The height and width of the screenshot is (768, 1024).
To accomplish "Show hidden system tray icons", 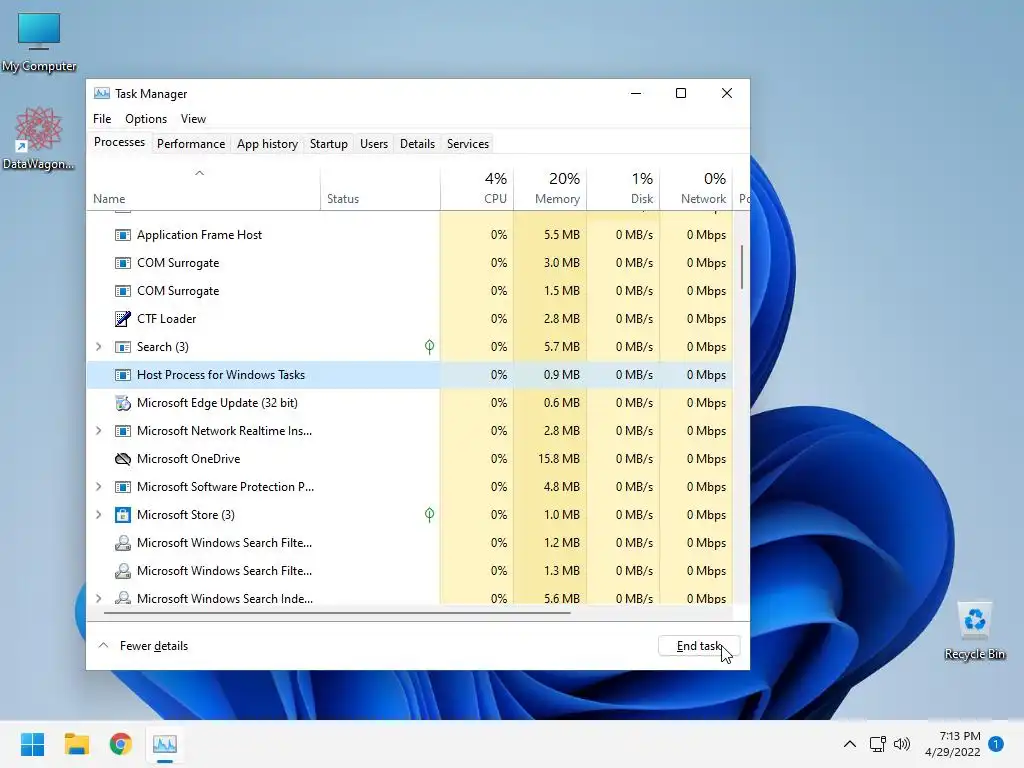I will pos(850,744).
